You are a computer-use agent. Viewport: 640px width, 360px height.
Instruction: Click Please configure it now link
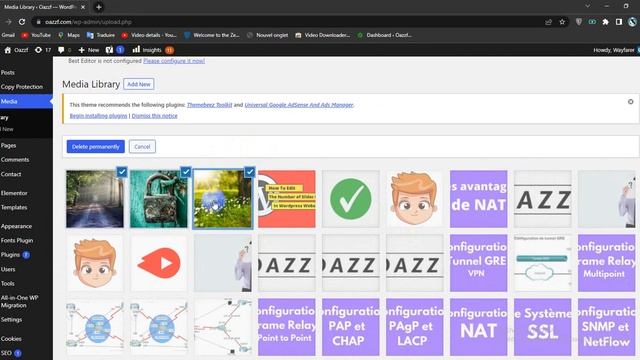174,61
